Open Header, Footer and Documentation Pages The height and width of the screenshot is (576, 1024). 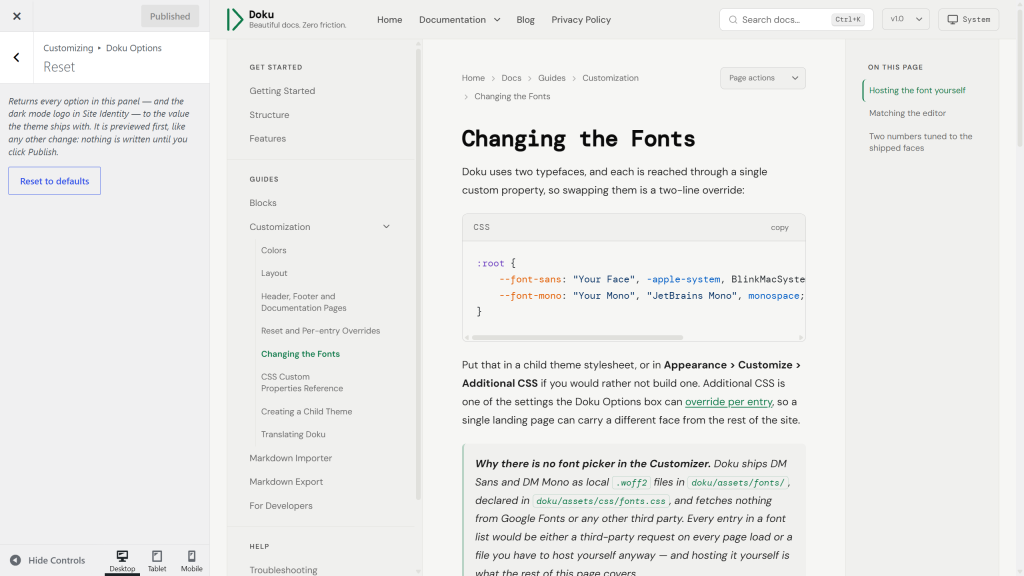click(x=304, y=302)
